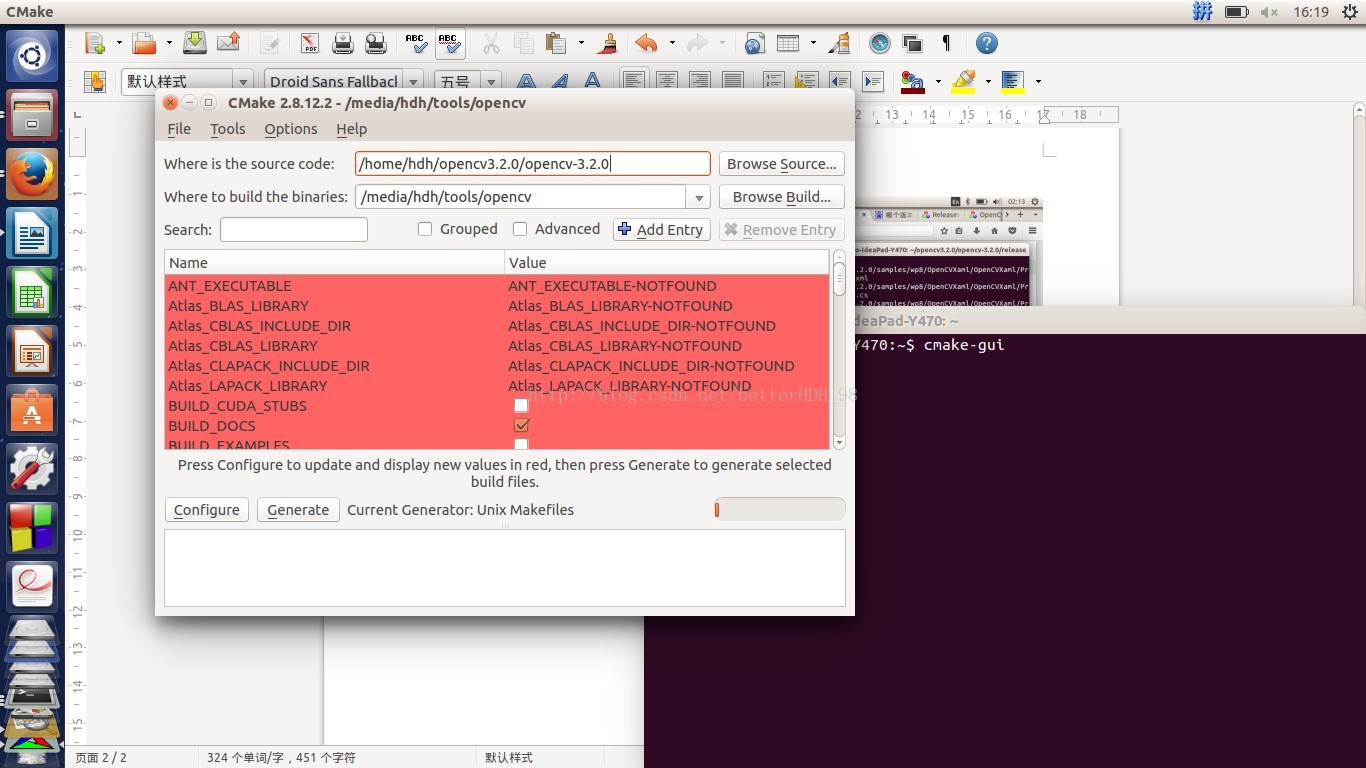Open the font size 五号 dropdown

[491, 81]
